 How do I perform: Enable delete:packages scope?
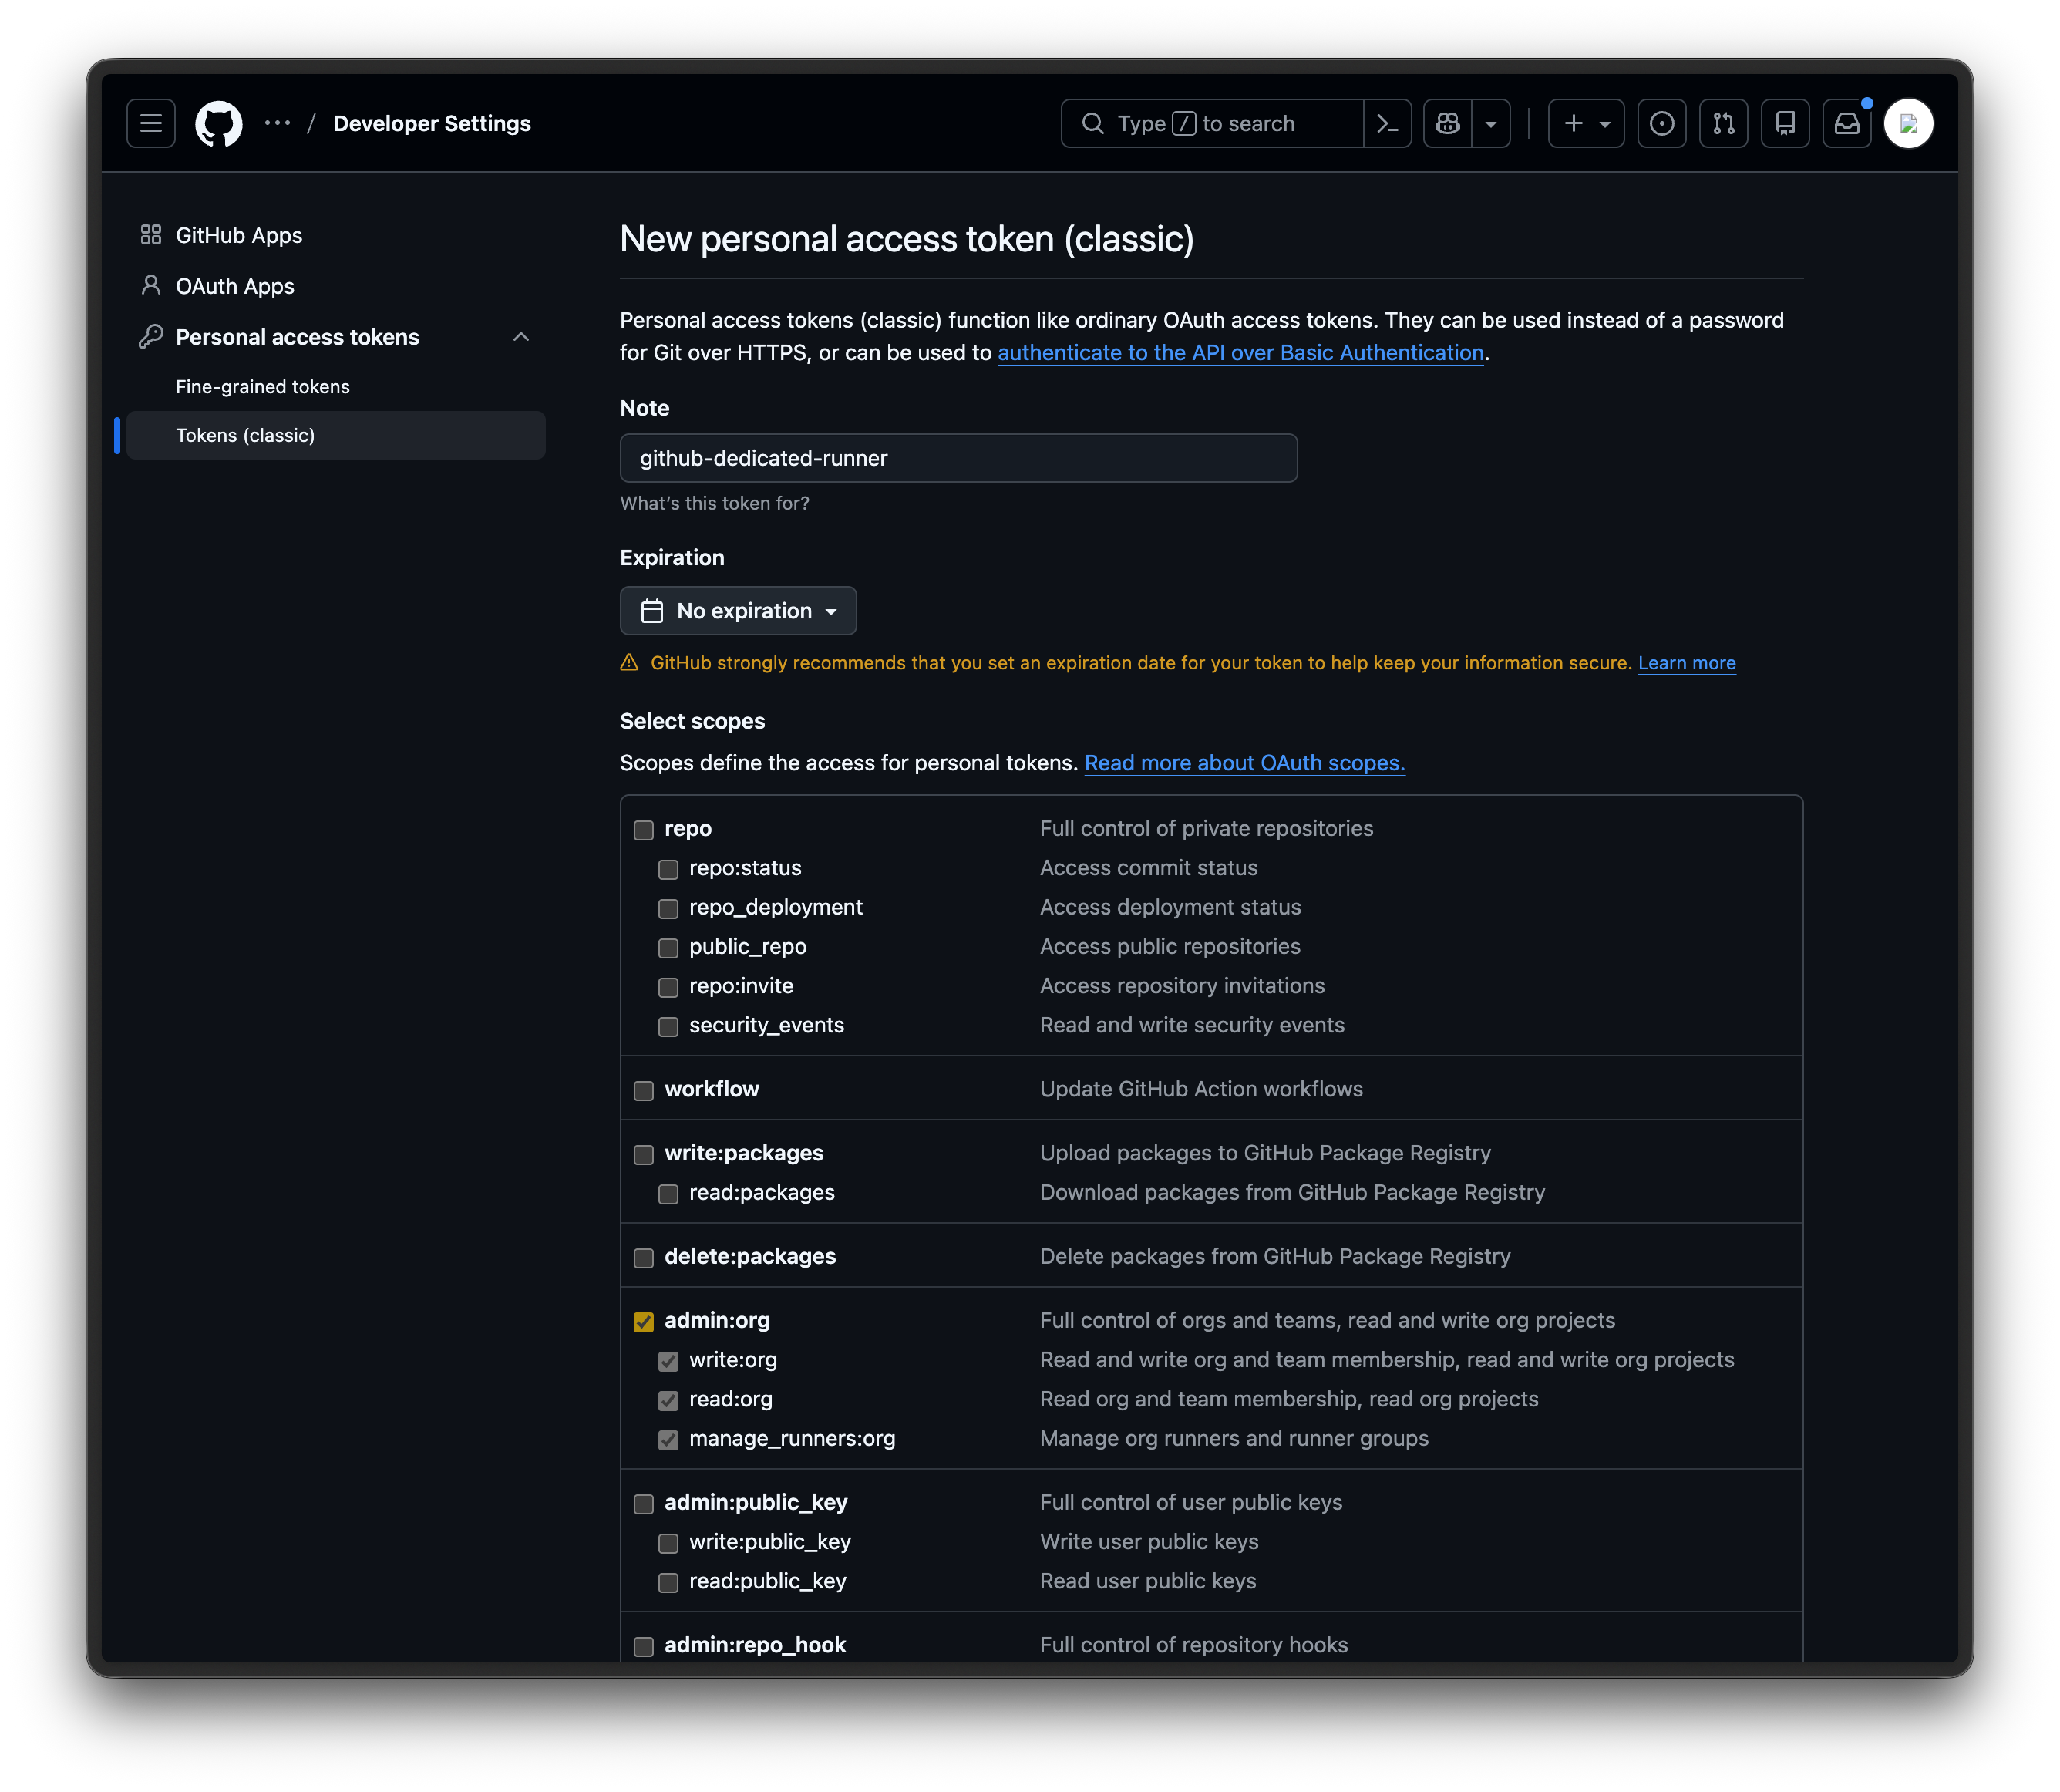644,1258
